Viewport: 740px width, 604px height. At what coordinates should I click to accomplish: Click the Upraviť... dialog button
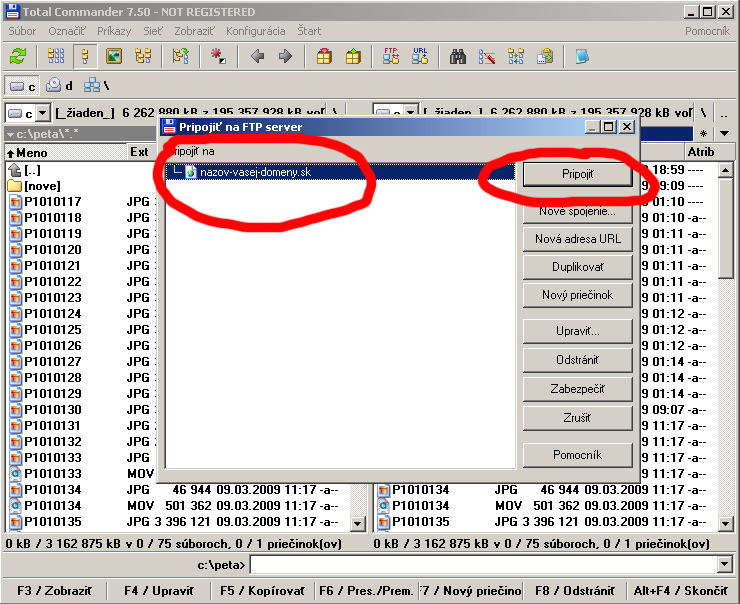(578, 331)
